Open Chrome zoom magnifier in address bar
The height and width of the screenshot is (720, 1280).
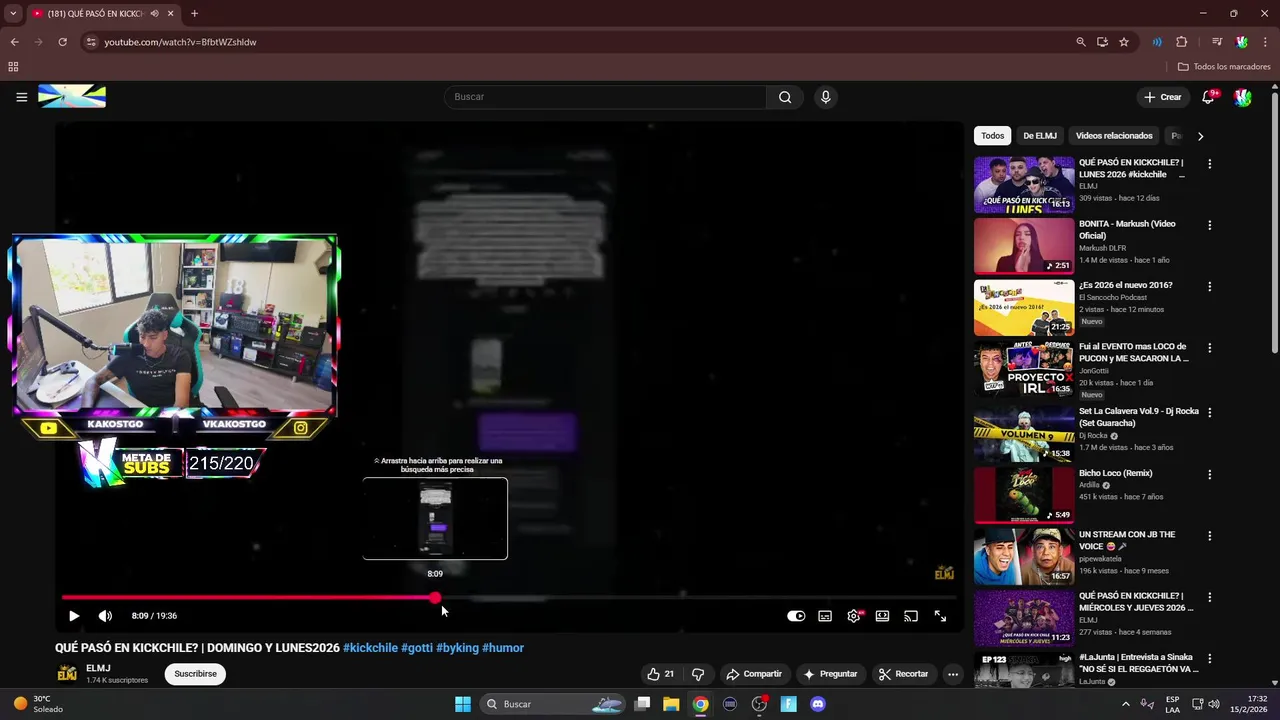pos(1081,42)
